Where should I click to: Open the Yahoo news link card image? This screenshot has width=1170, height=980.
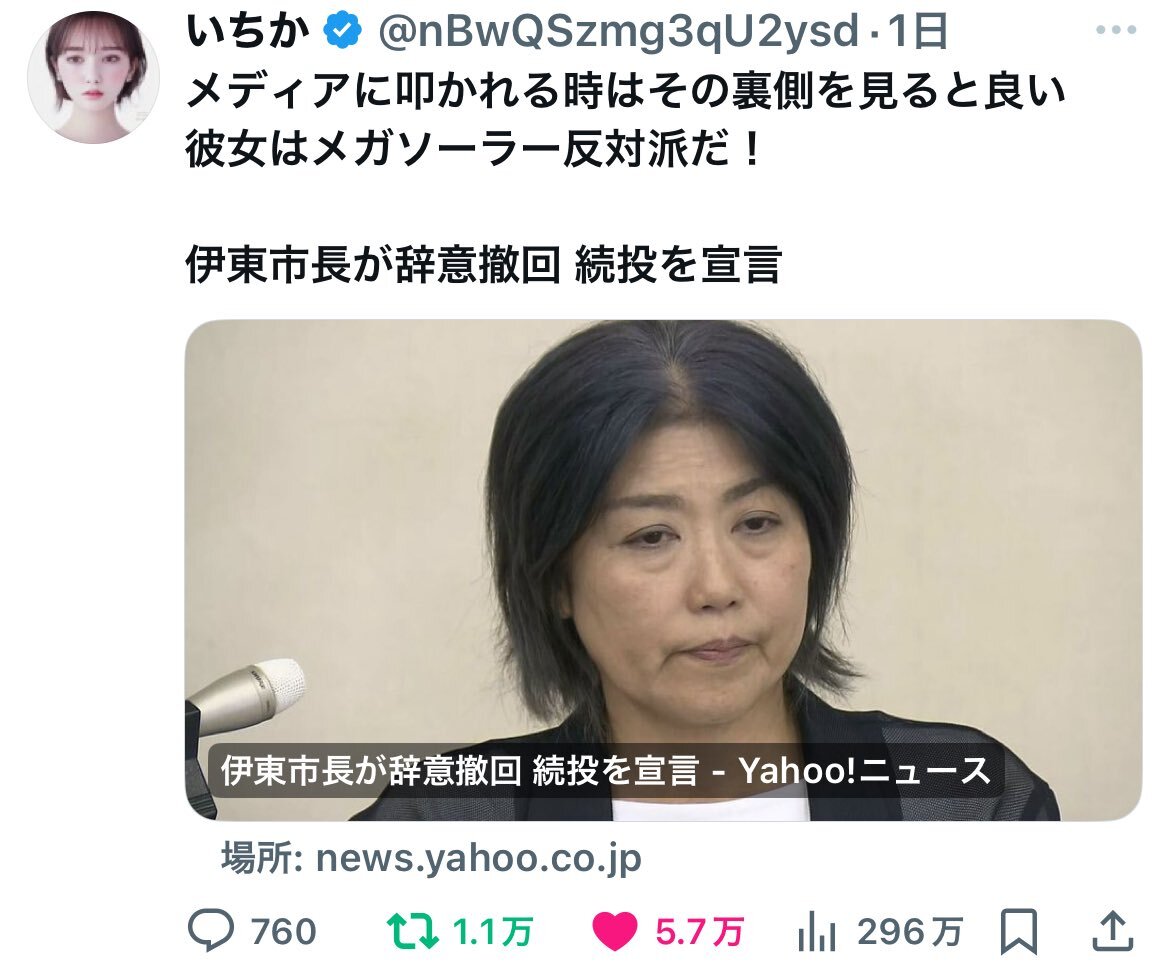[663, 570]
